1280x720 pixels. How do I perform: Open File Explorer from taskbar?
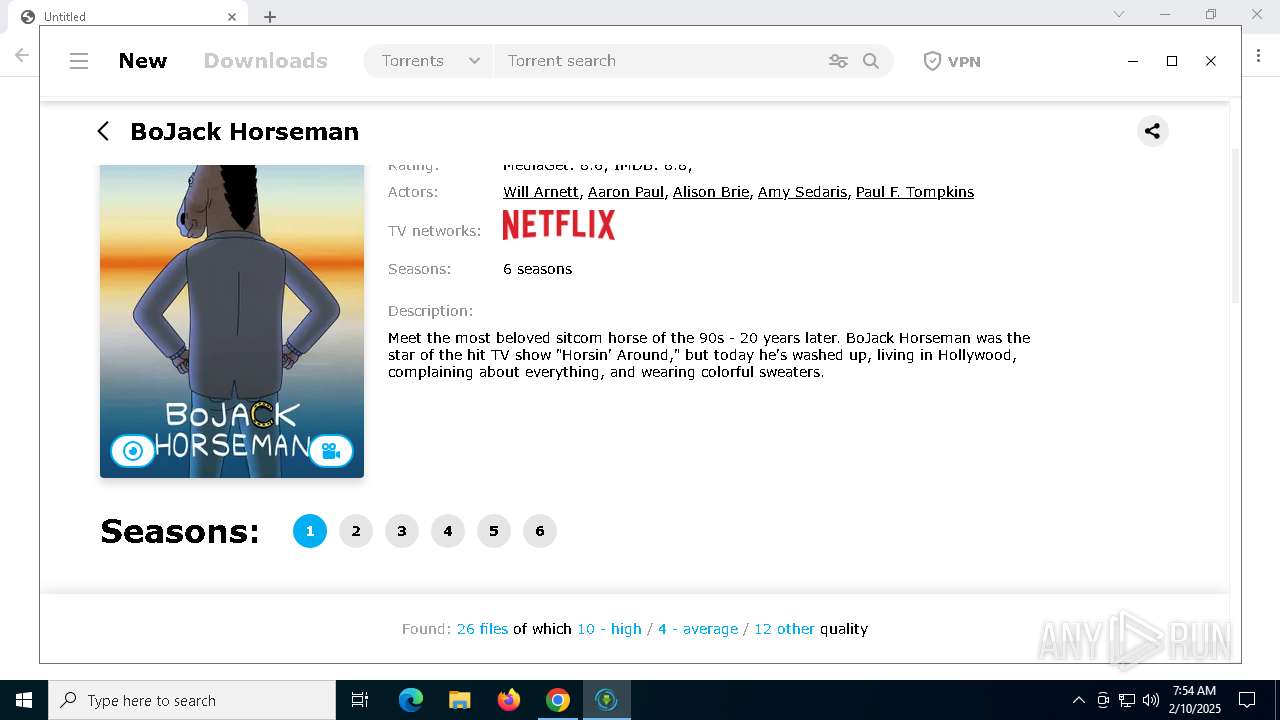[x=459, y=700]
